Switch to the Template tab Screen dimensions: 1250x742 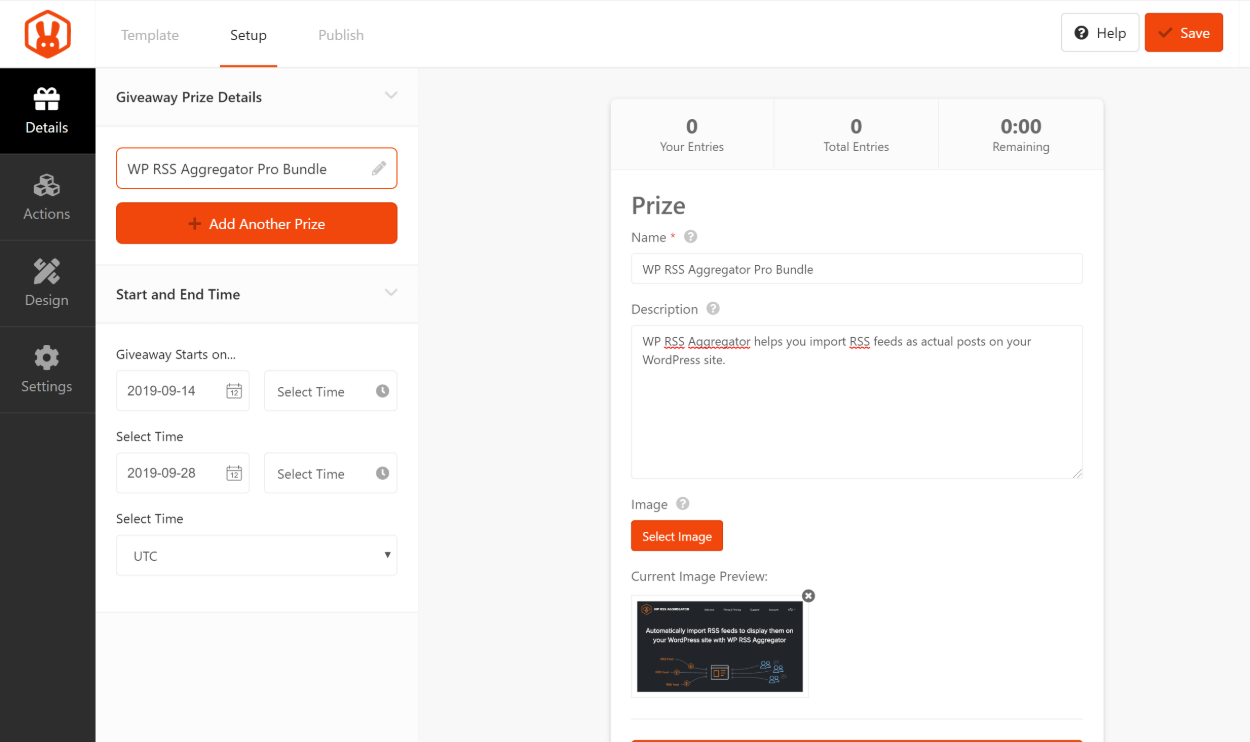pyautogui.click(x=150, y=35)
